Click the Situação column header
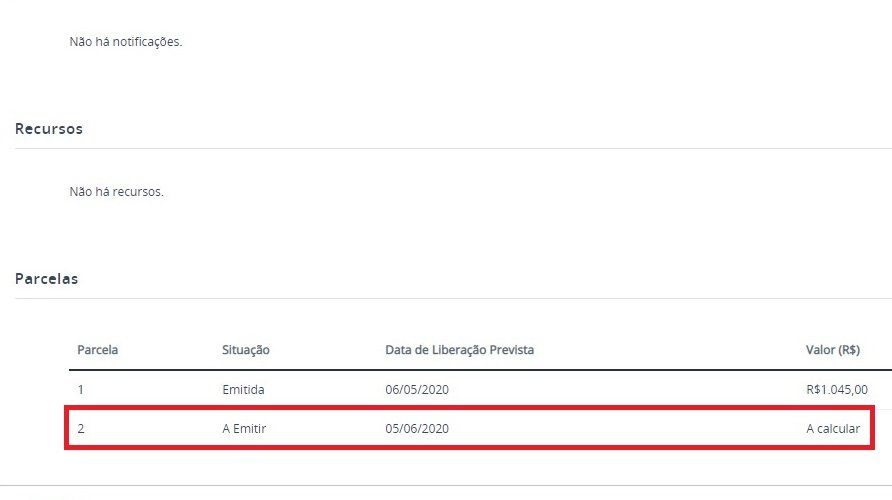 pos(246,350)
